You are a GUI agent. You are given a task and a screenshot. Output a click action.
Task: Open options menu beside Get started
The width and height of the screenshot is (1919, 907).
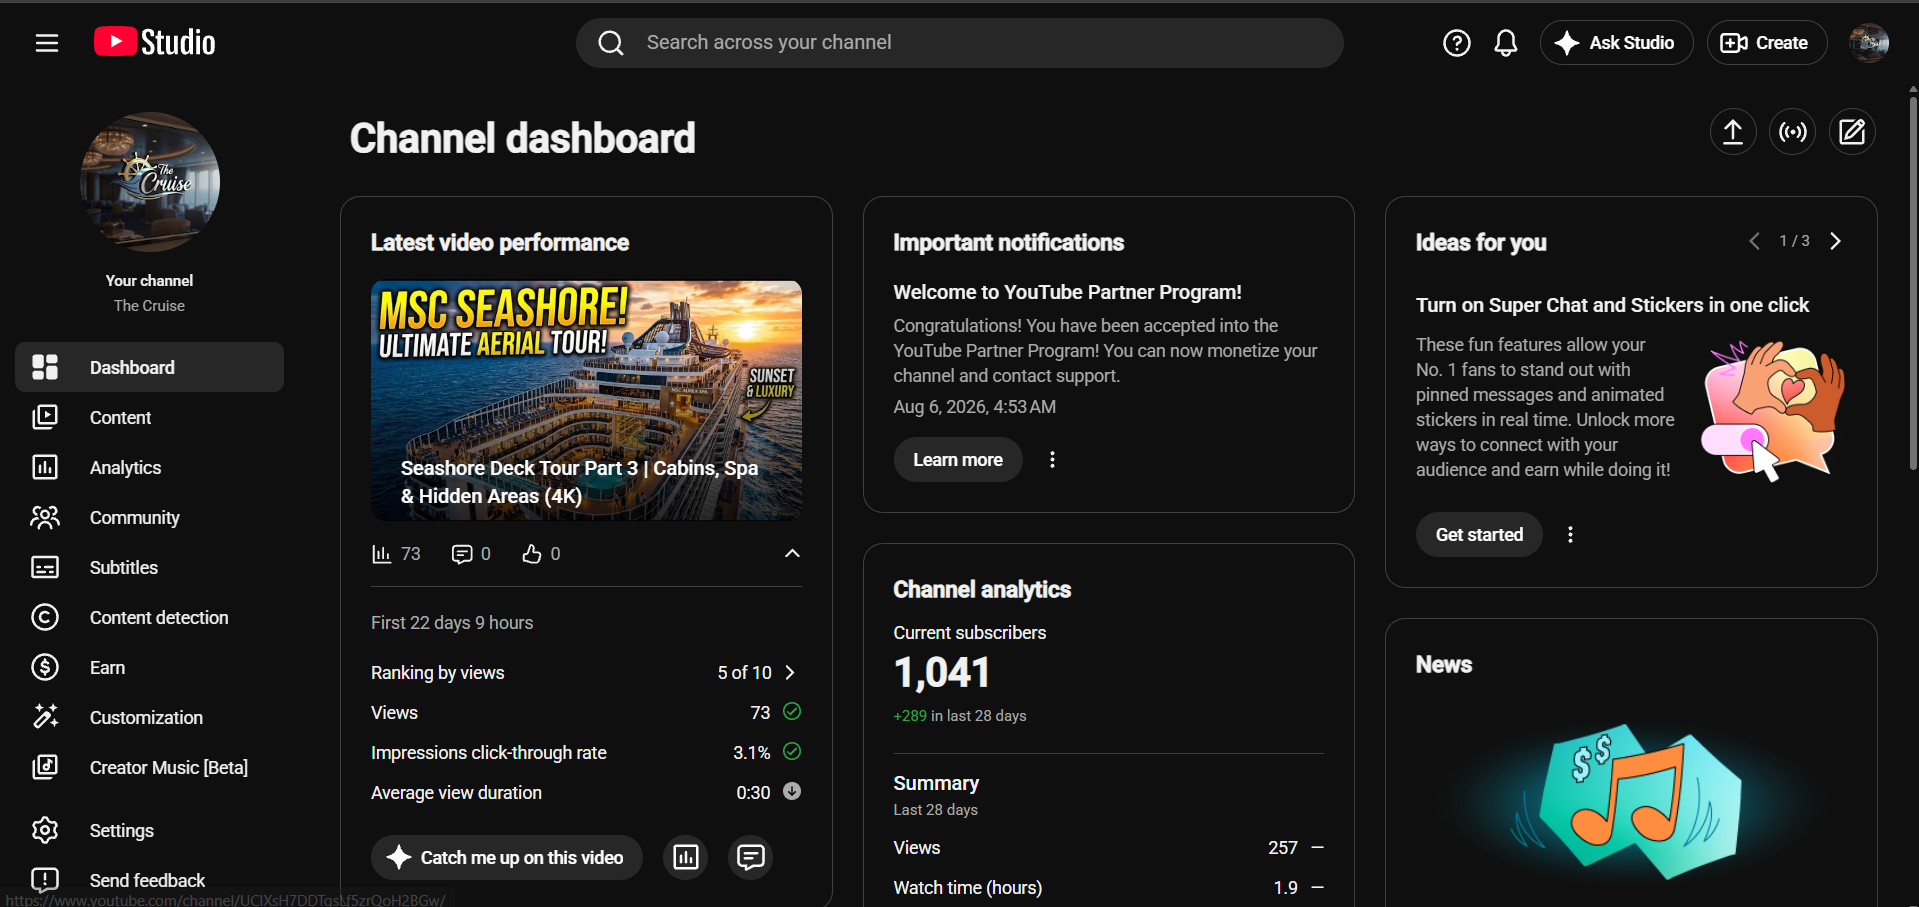(1570, 535)
